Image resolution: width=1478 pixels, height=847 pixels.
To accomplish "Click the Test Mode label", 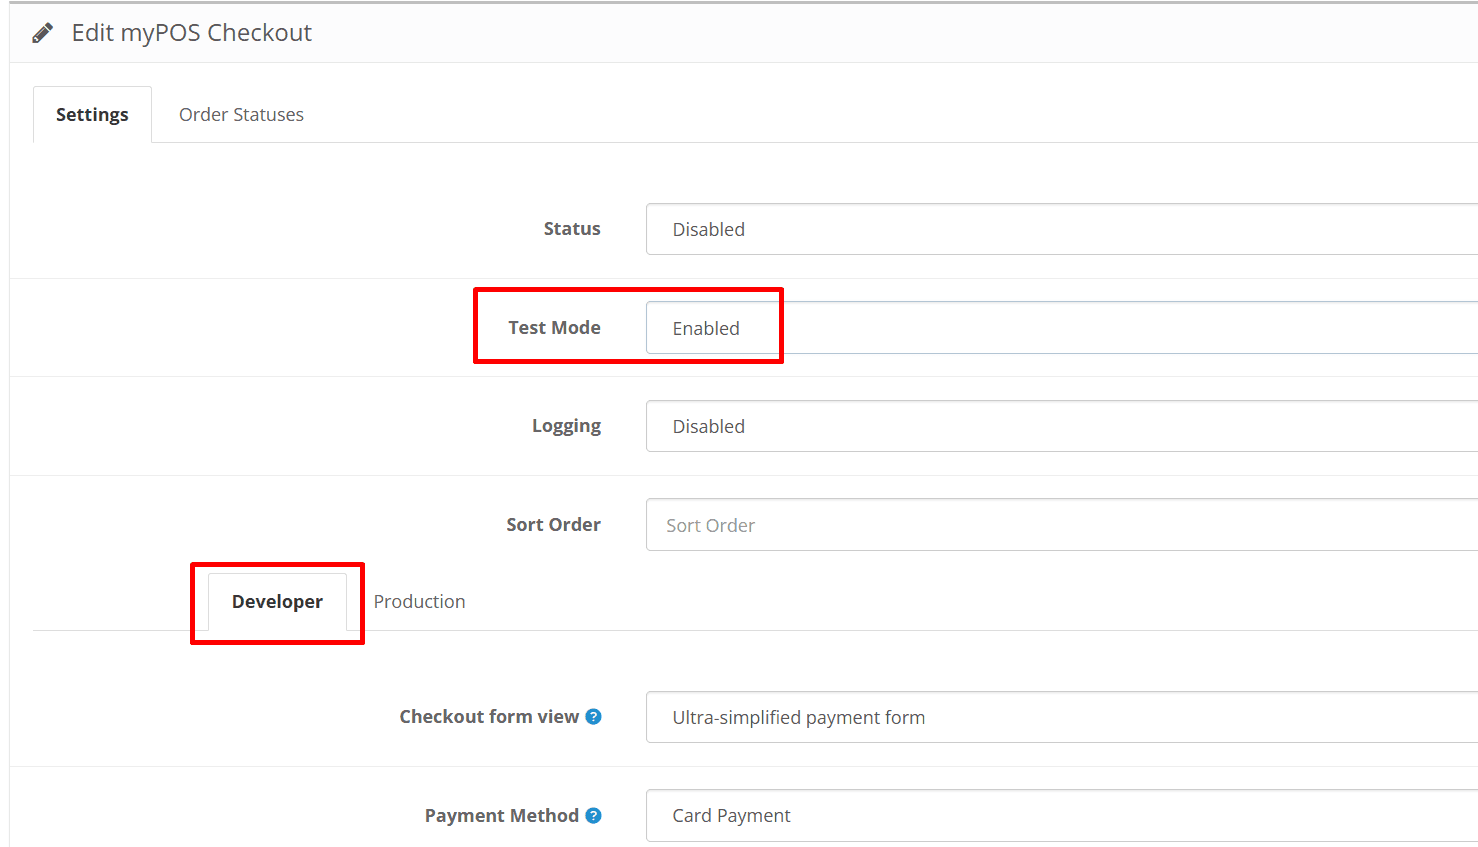I will [x=554, y=328].
